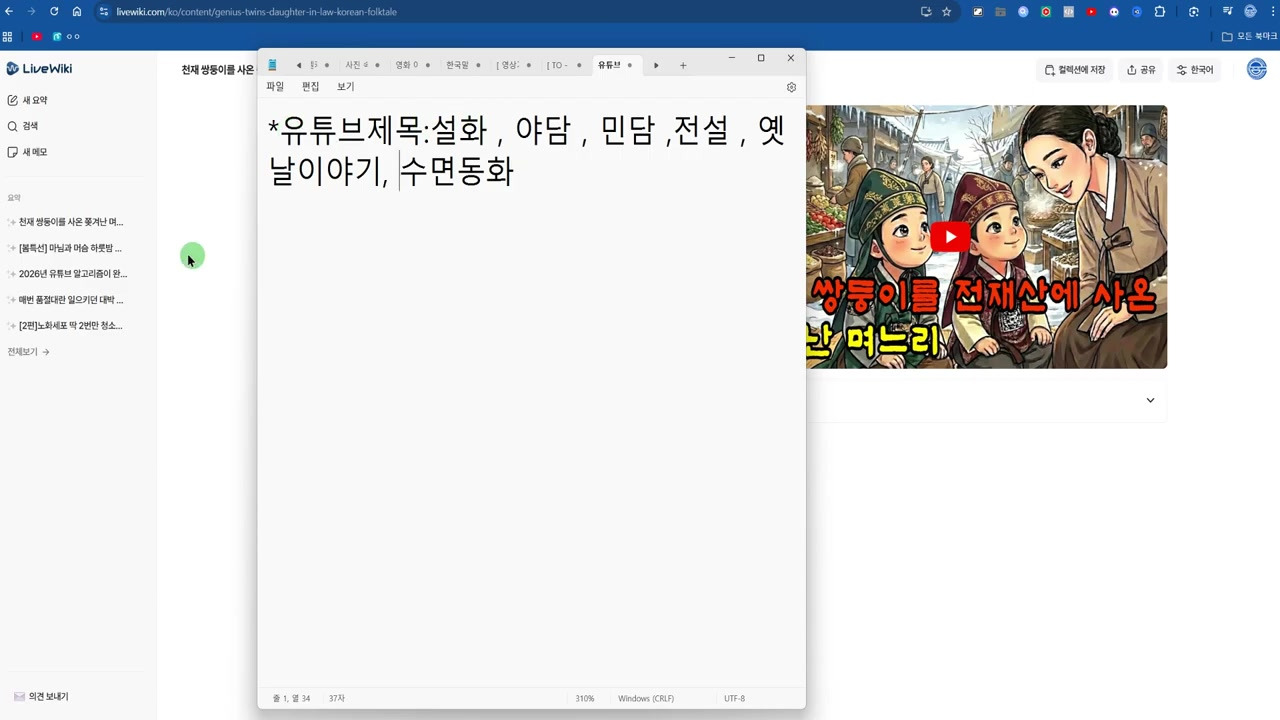Open the 보기 menu in Notepad

(345, 87)
